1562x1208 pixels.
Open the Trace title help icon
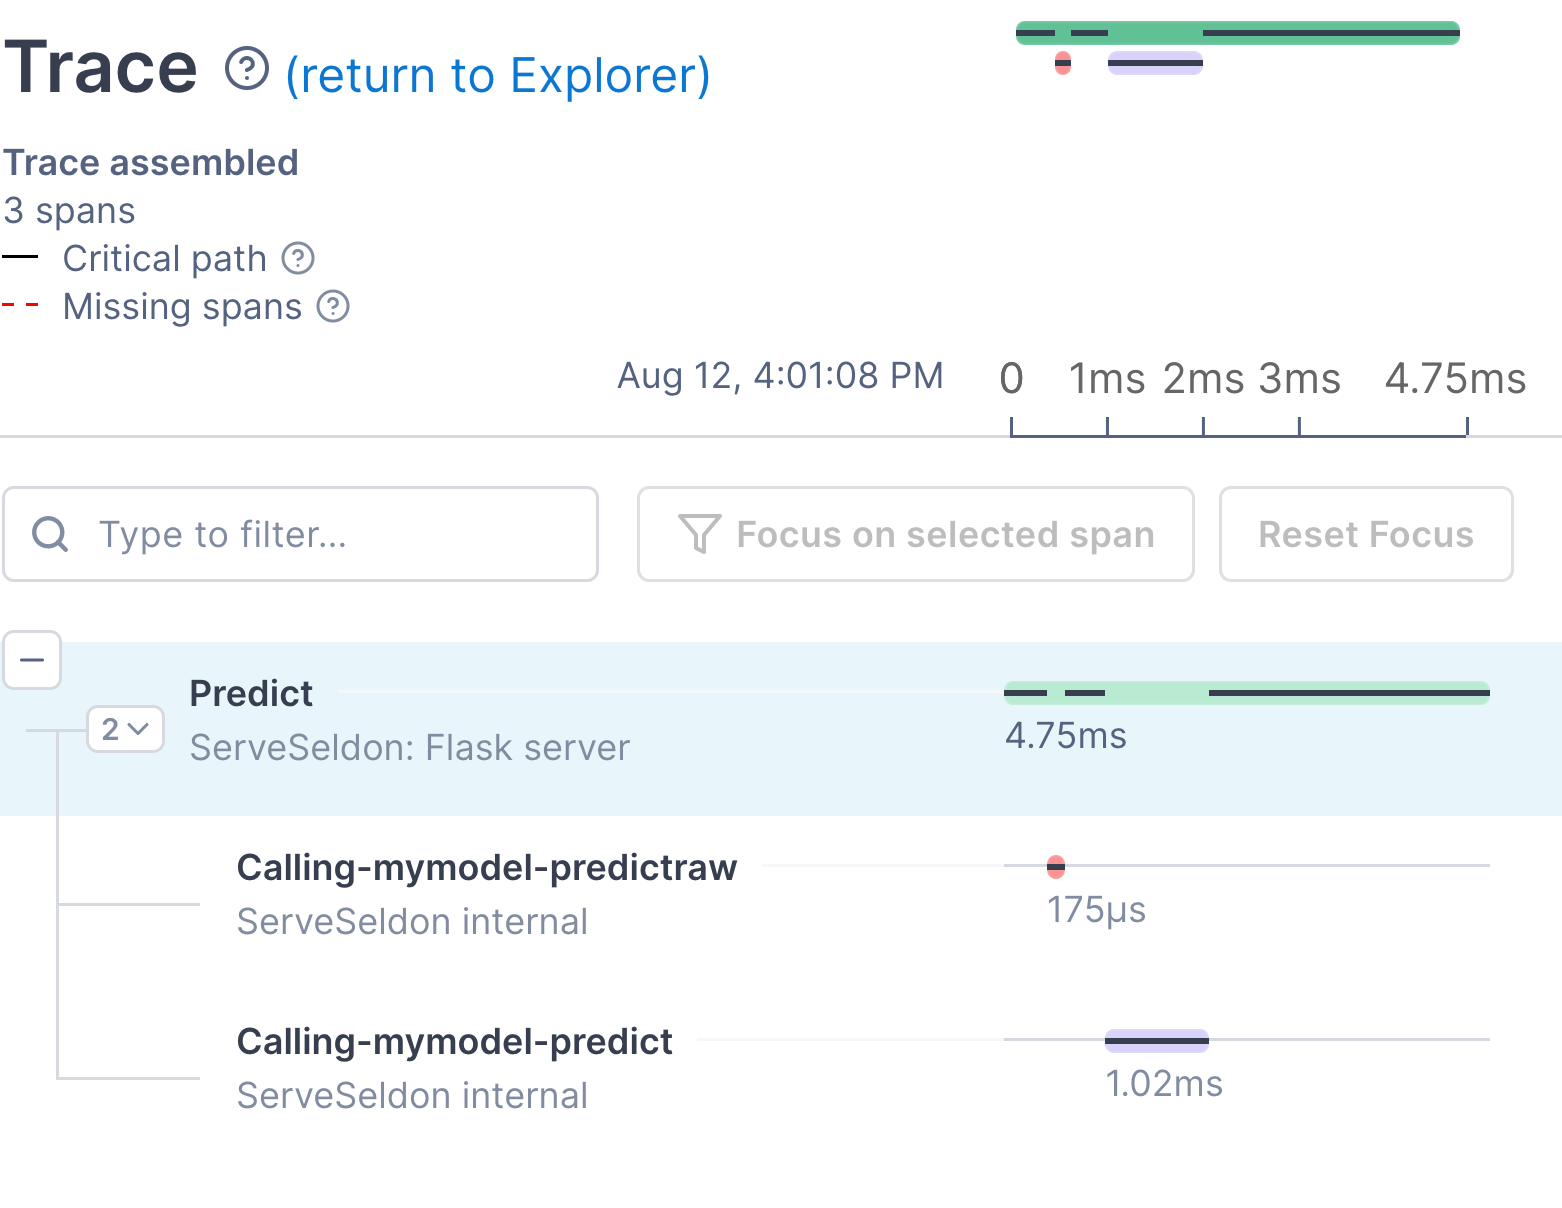(x=245, y=72)
